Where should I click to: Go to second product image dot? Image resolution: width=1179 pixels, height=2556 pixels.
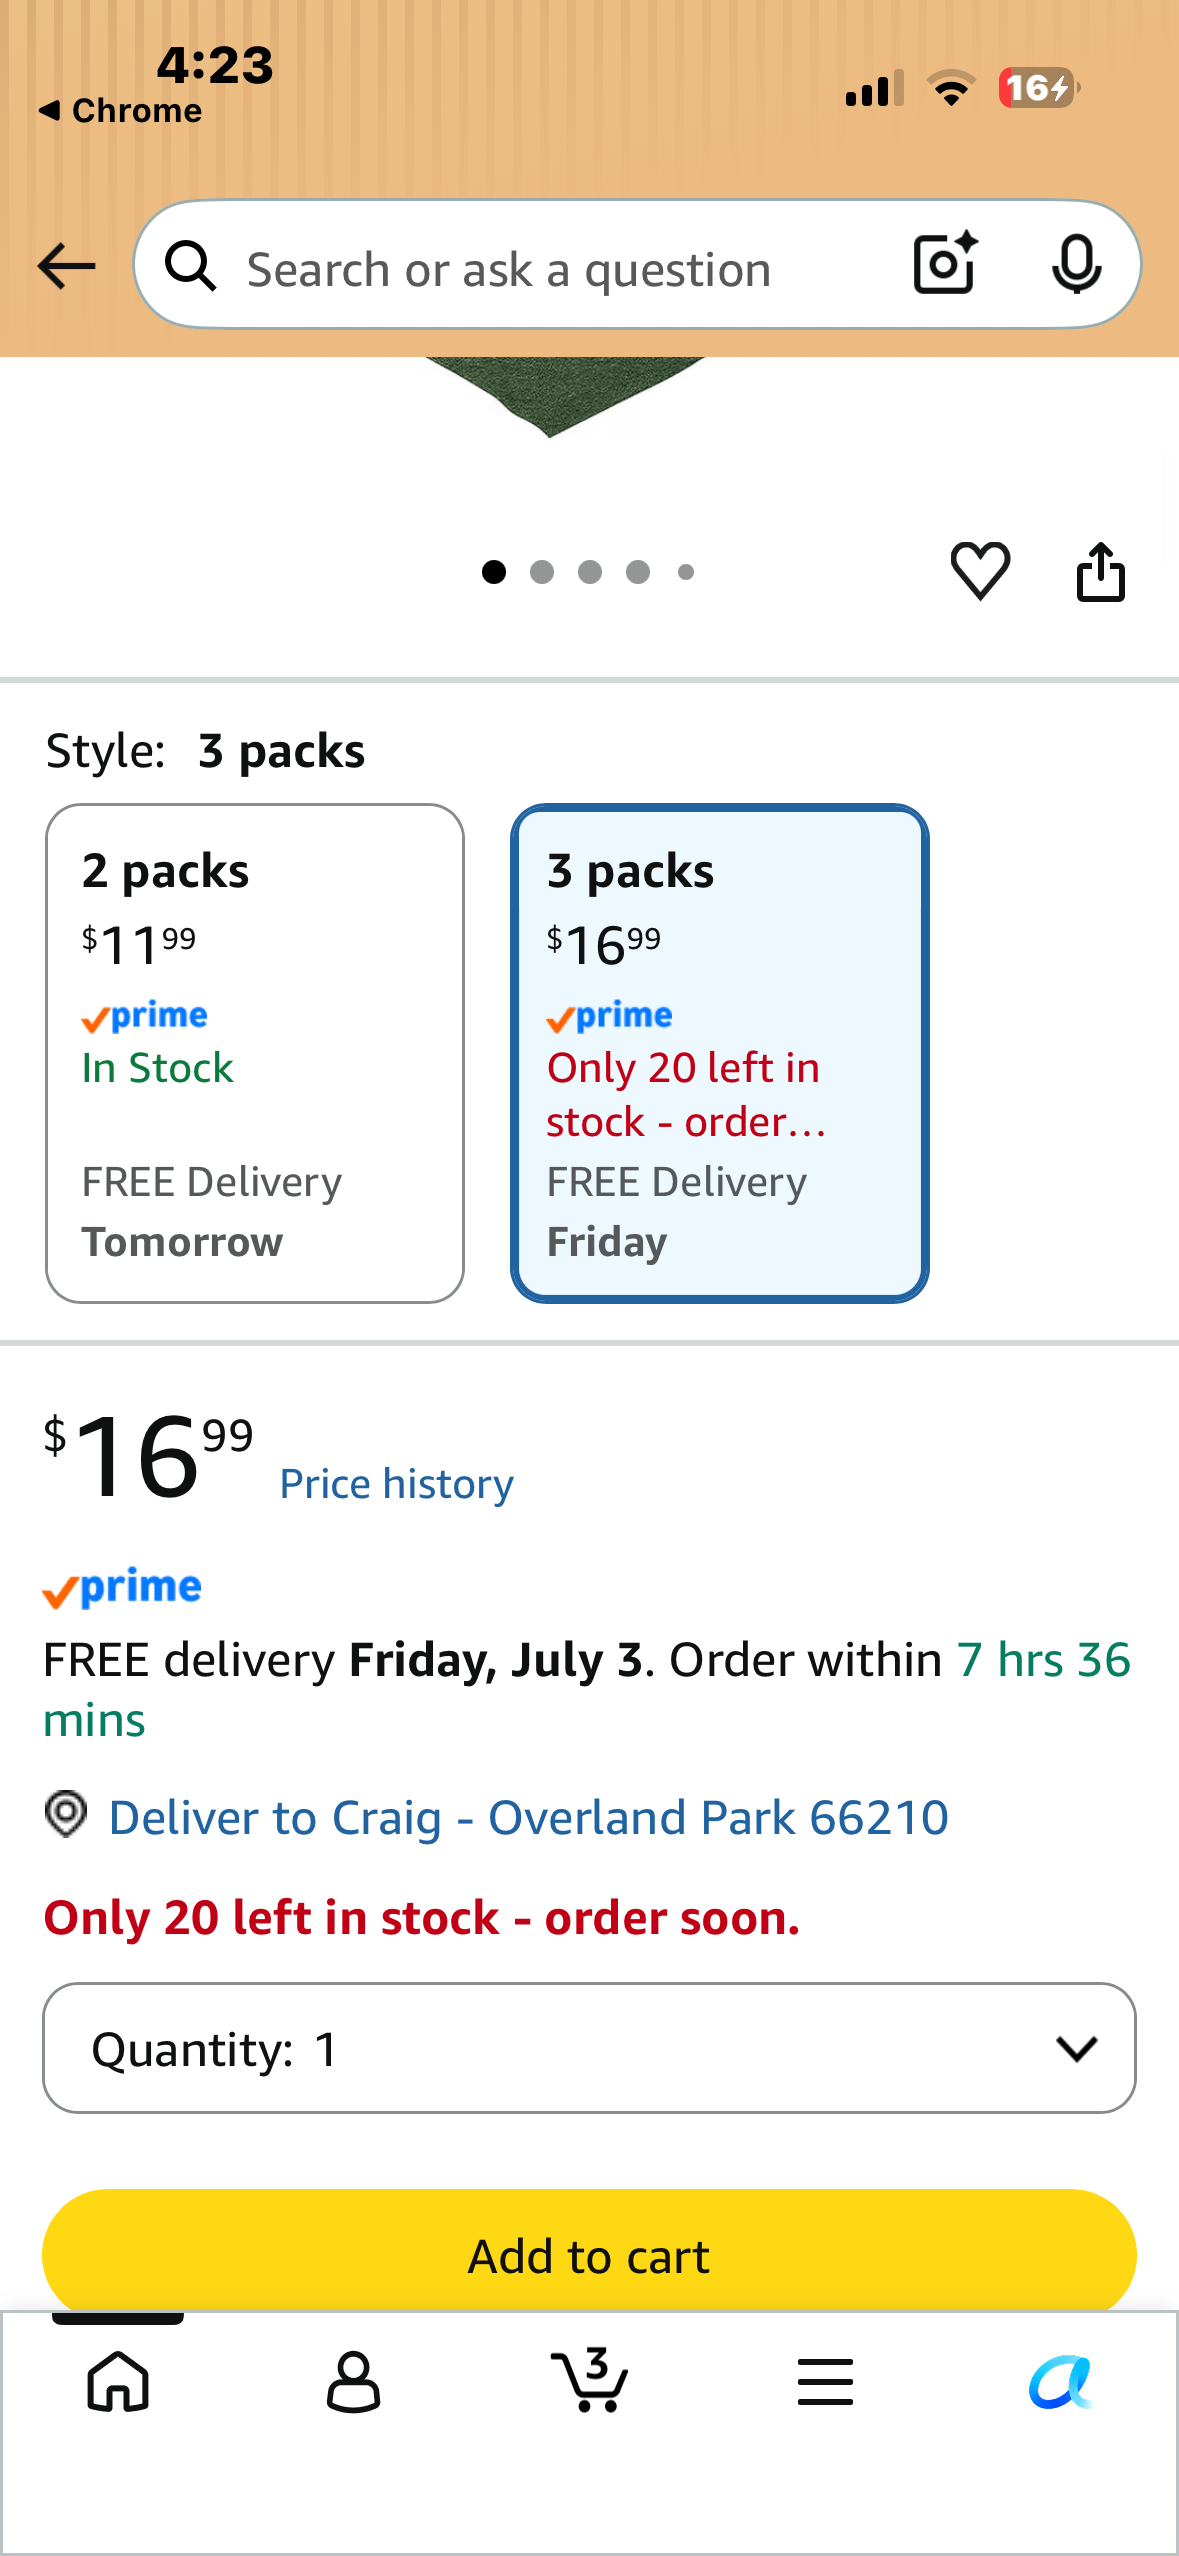pyautogui.click(x=542, y=572)
